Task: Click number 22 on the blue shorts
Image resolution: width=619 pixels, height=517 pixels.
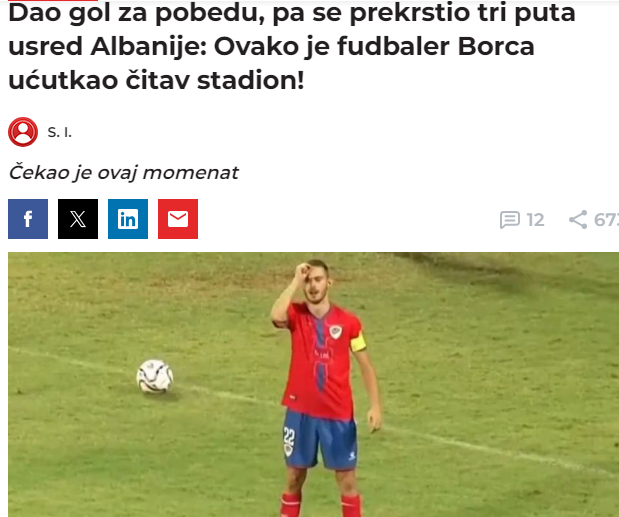Action: pos(289,436)
